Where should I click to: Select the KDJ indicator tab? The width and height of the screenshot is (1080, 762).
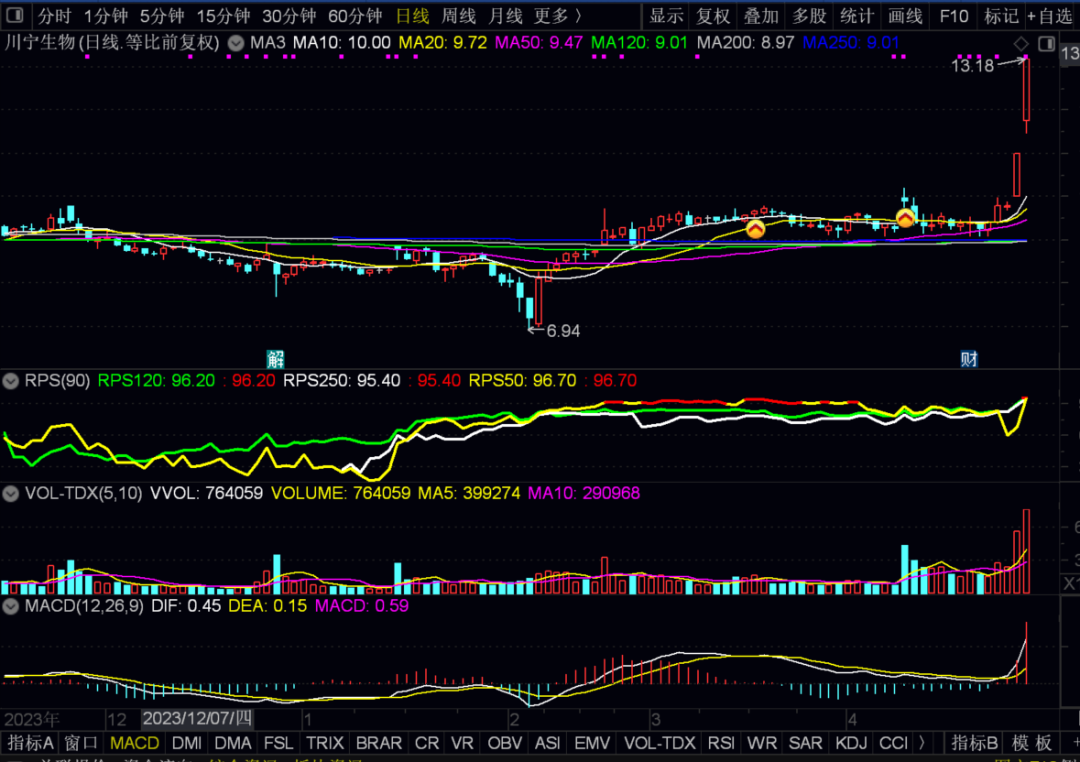click(851, 743)
